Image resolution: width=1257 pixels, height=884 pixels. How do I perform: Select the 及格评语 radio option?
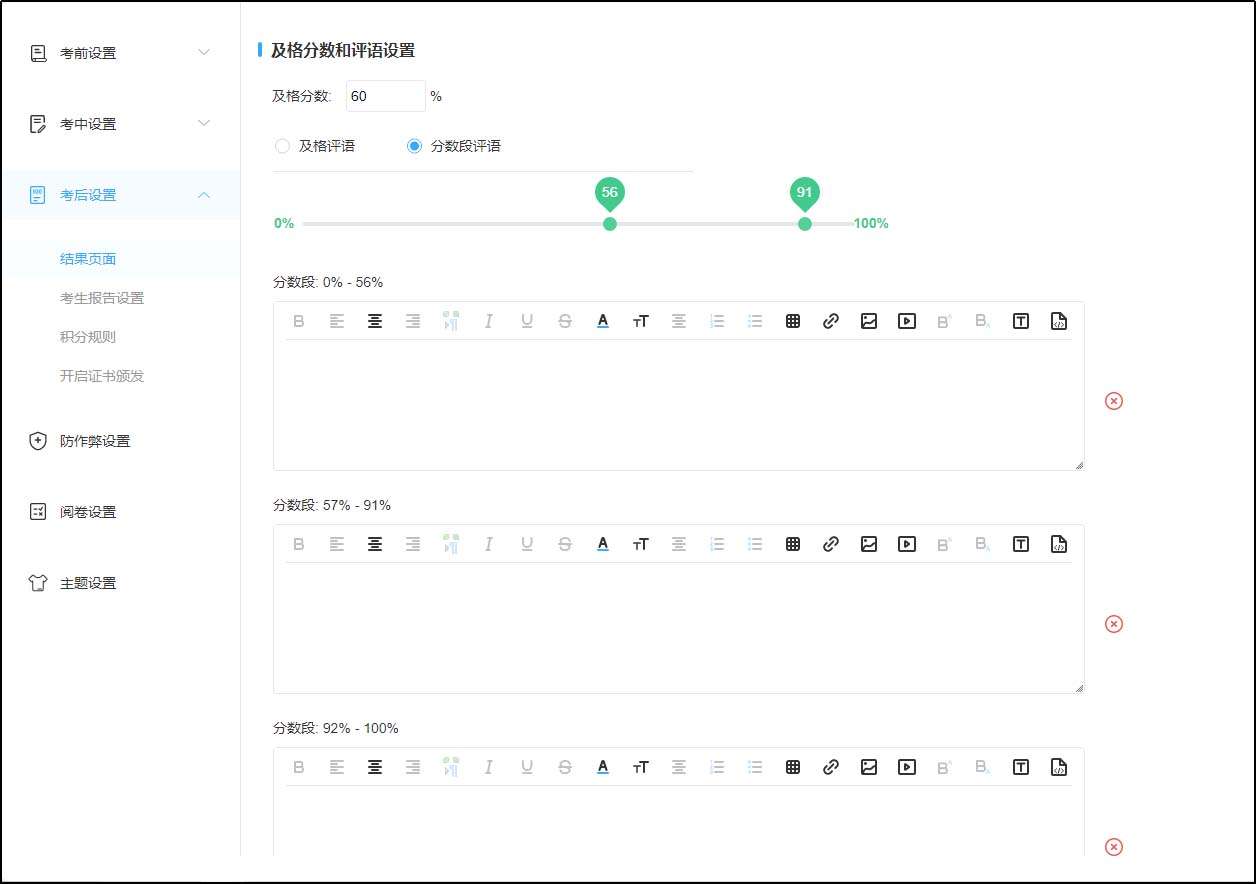283,146
